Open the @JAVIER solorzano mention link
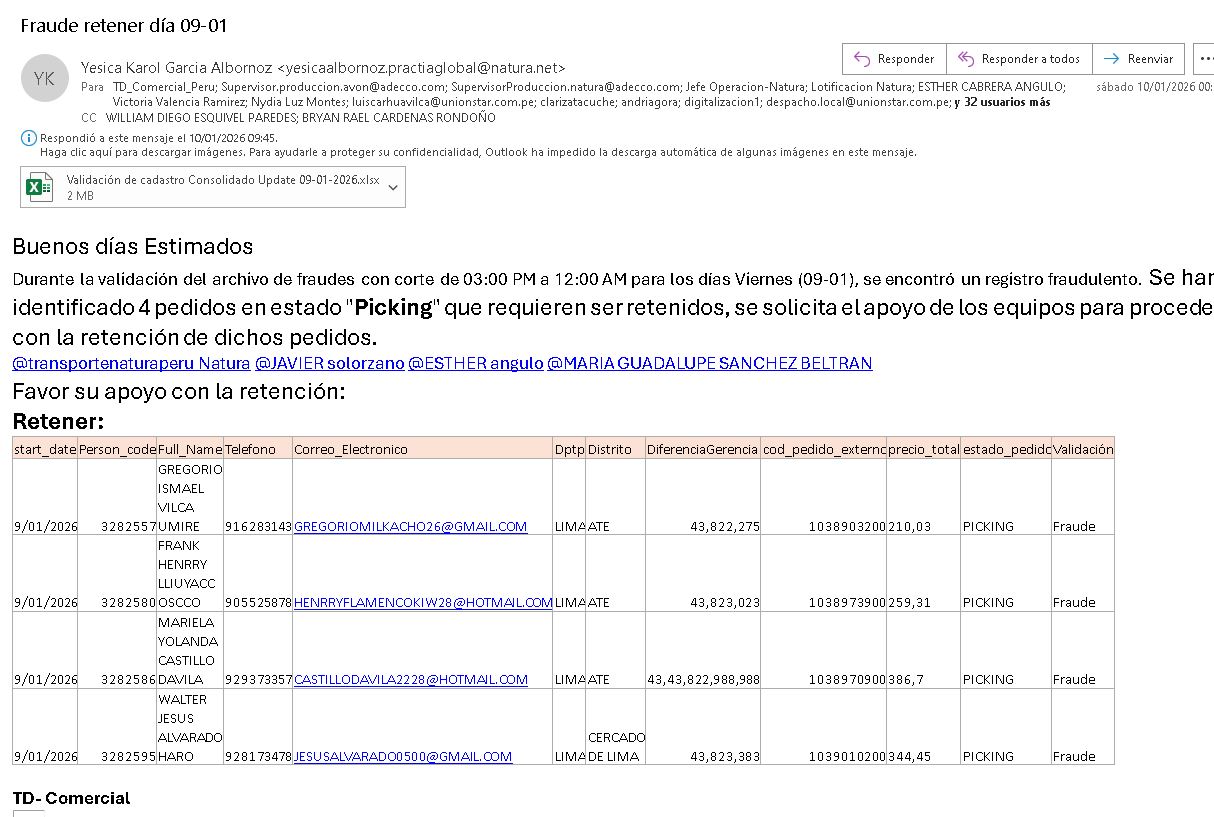The width and height of the screenshot is (1214, 817). tap(329, 363)
